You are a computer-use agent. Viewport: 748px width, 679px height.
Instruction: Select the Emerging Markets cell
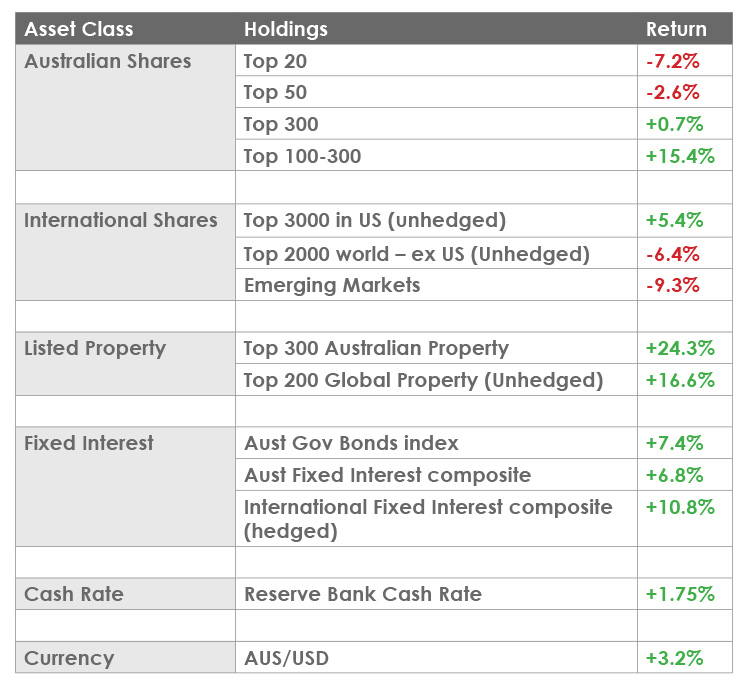[x=332, y=285]
